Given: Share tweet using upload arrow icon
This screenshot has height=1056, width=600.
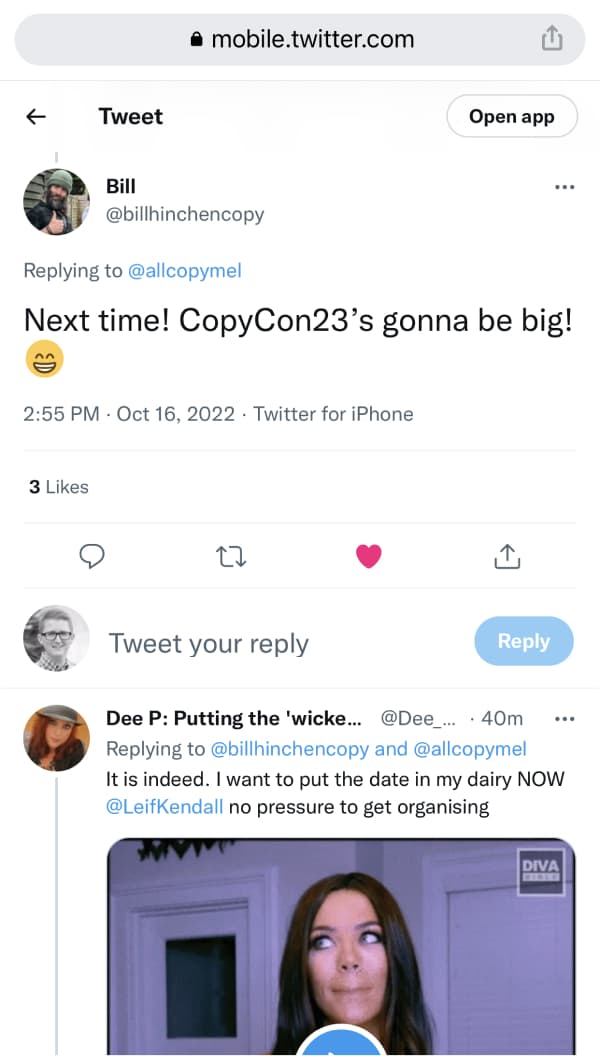Looking at the screenshot, I should pos(507,556).
